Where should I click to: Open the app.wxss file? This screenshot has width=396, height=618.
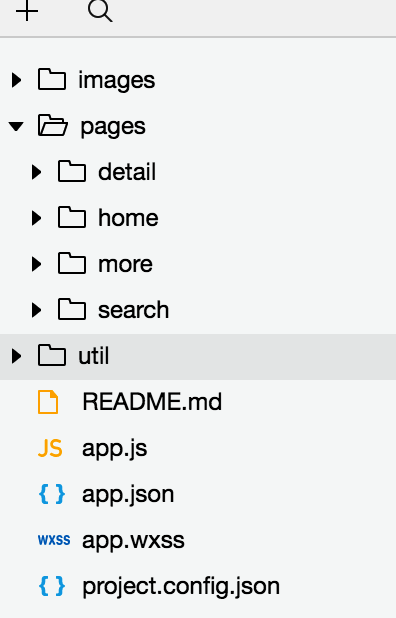(198, 540)
